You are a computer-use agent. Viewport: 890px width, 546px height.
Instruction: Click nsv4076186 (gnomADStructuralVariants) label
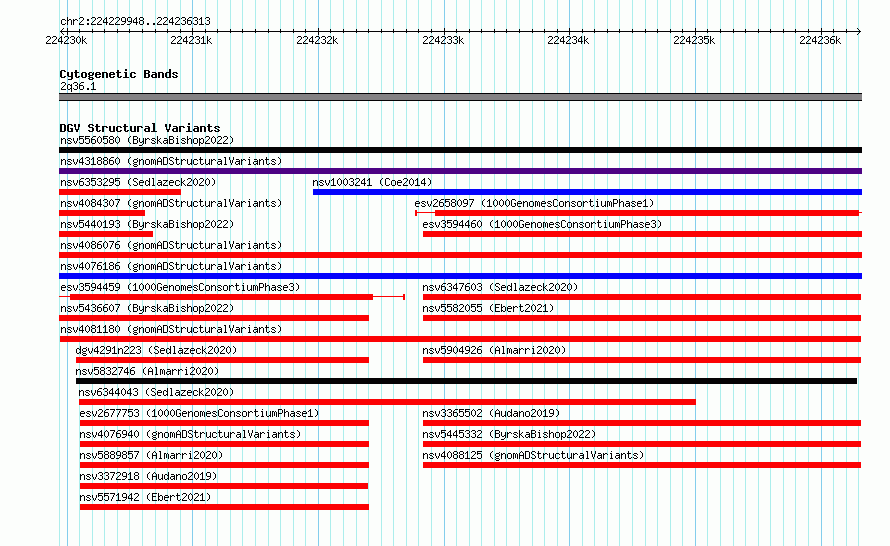[x=171, y=266]
